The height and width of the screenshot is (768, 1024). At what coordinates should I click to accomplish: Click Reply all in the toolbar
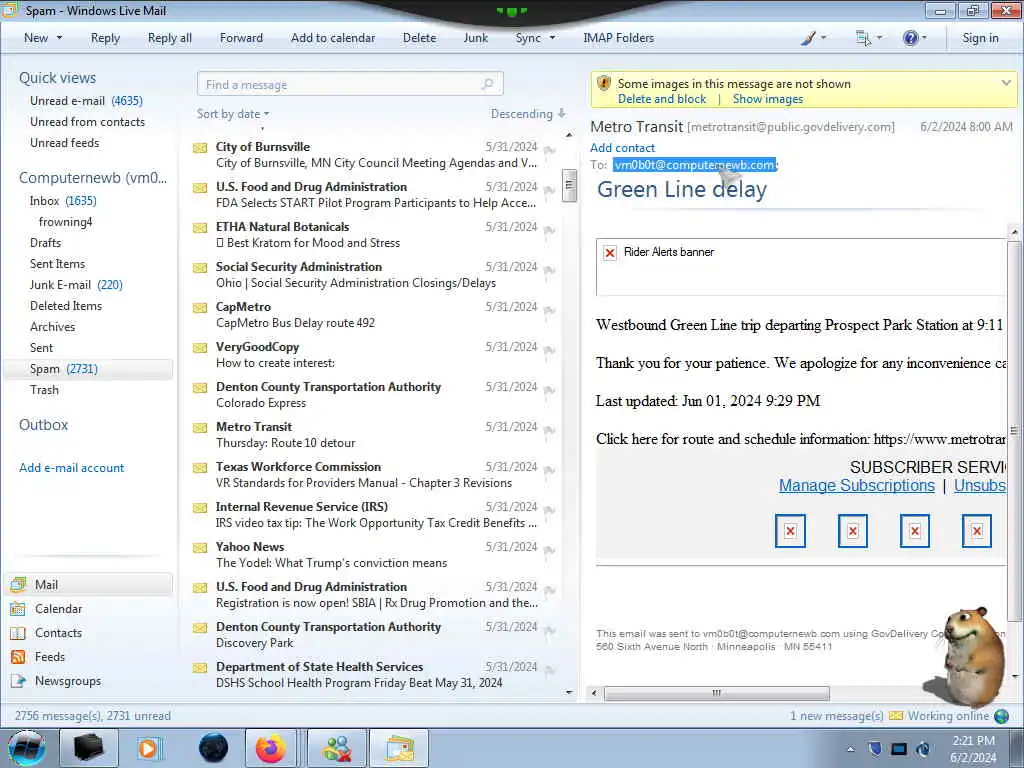click(x=170, y=38)
